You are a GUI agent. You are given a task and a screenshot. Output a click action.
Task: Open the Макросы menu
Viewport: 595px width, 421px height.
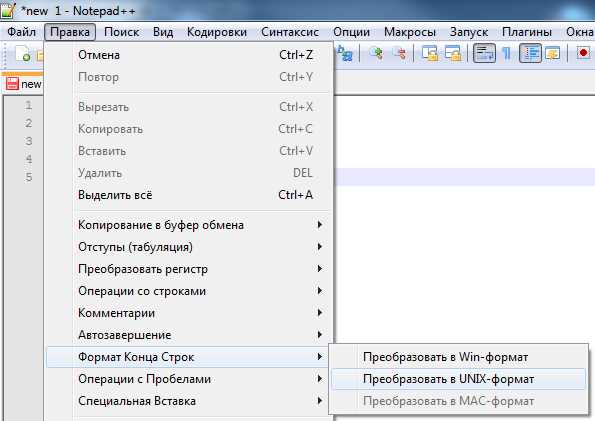(x=410, y=32)
